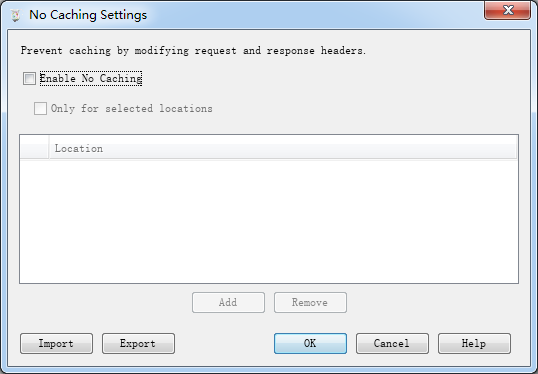Confirm settings with the OK button
Screen dimensions: 538x374
coord(310,343)
